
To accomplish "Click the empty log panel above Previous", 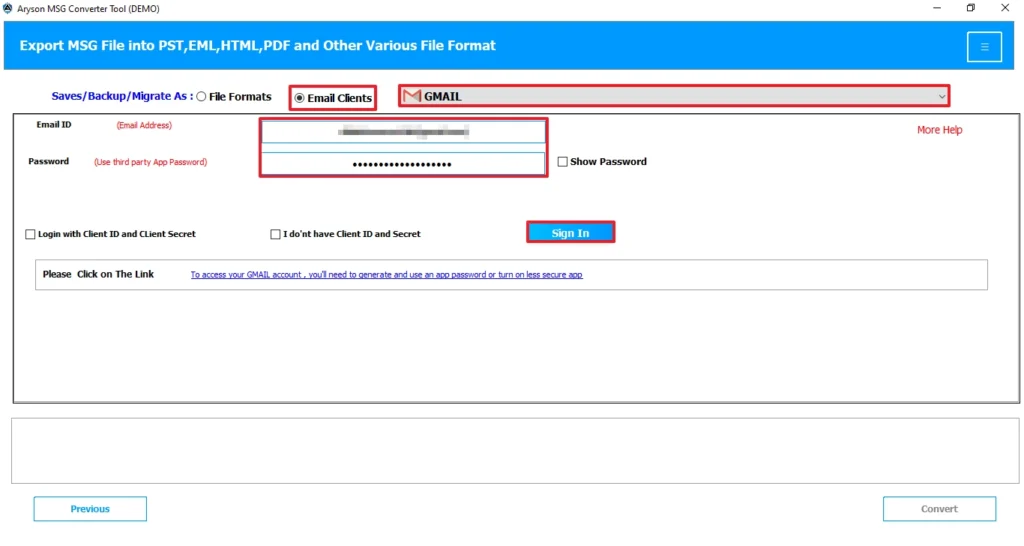I will coord(515,451).
